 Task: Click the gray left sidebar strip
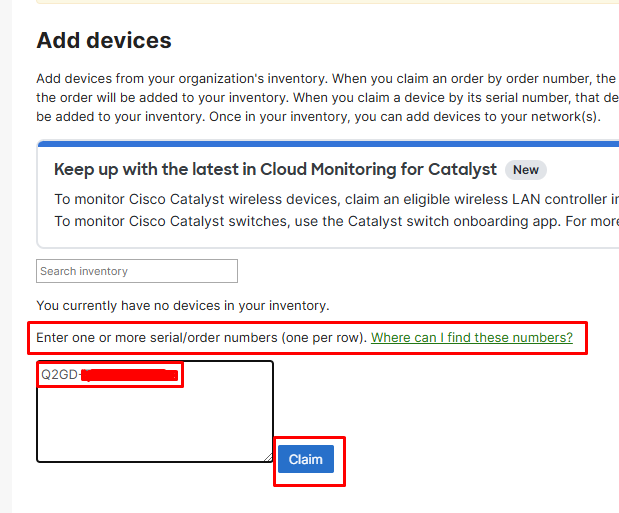[x=6, y=257]
